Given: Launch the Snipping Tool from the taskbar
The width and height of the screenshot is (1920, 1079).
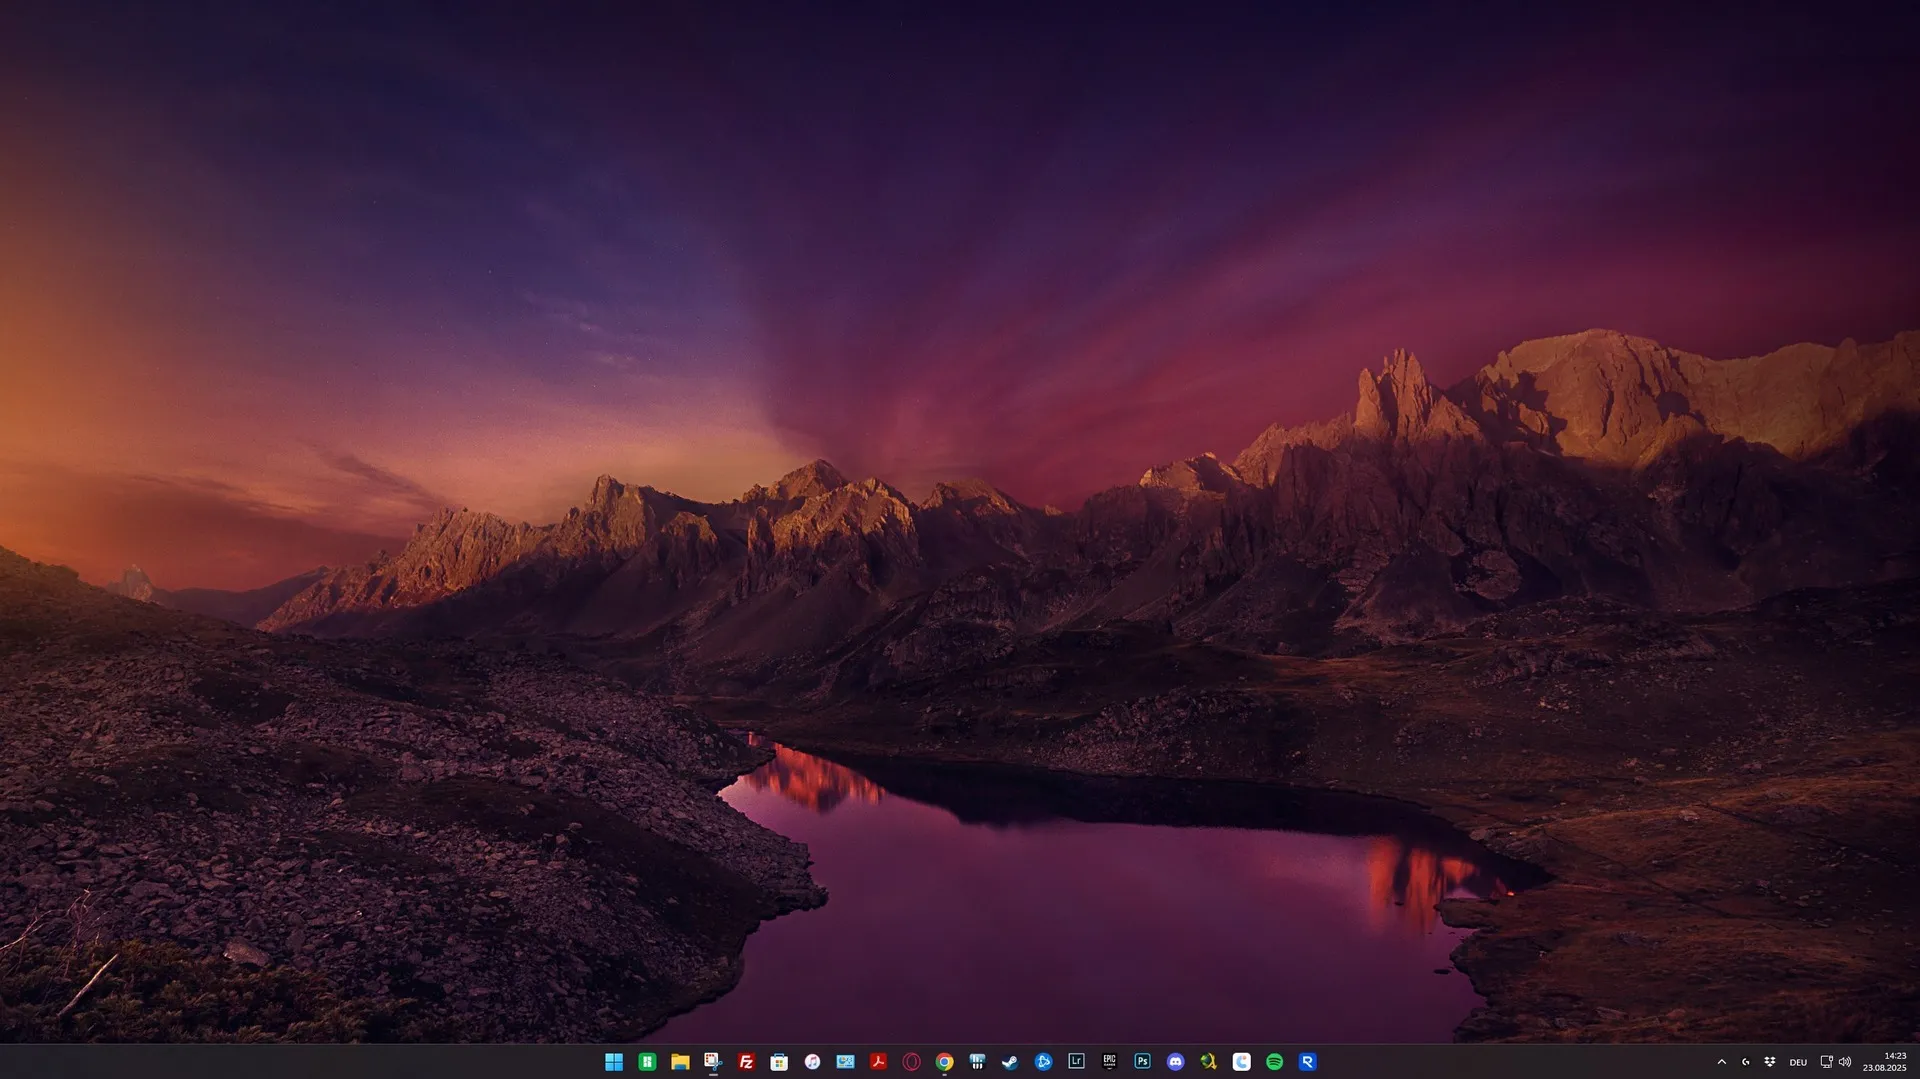Looking at the screenshot, I should point(713,1062).
